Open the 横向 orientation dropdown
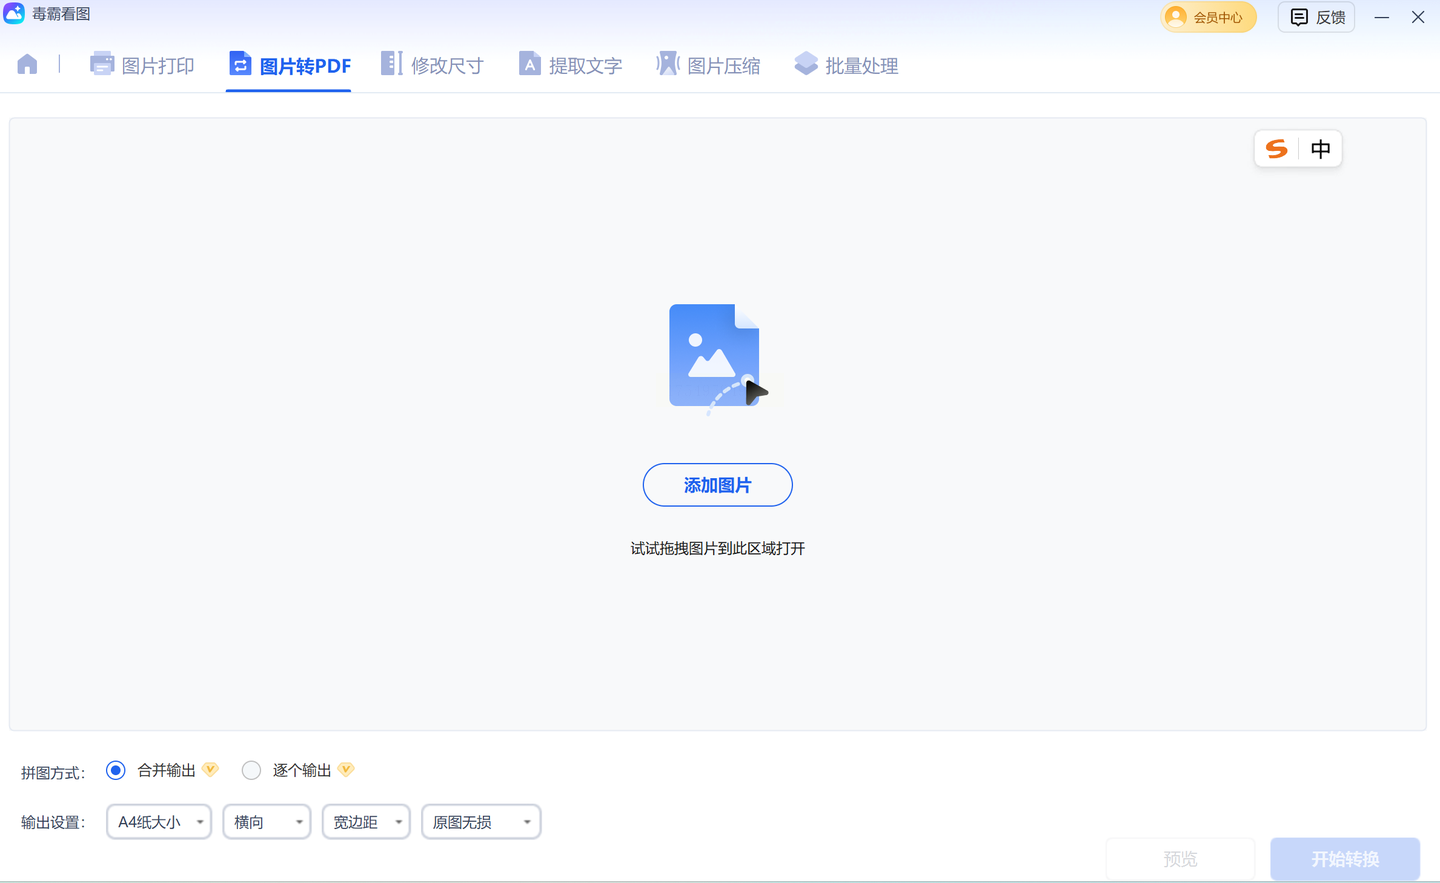The width and height of the screenshot is (1440, 883). point(267,822)
